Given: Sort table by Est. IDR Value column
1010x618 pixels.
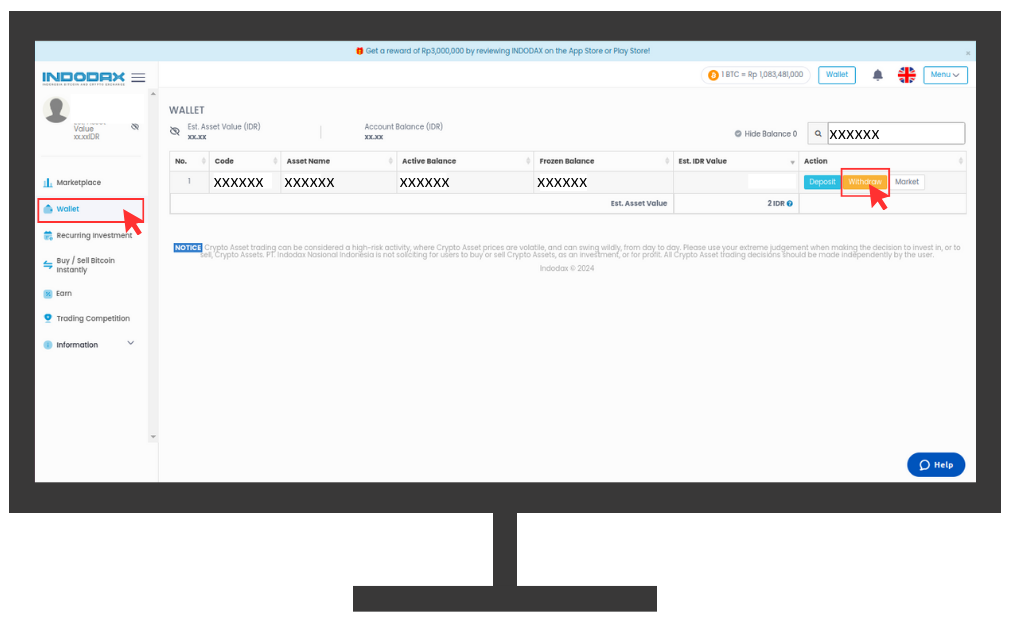Looking at the screenshot, I should pyautogui.click(x=736, y=161).
